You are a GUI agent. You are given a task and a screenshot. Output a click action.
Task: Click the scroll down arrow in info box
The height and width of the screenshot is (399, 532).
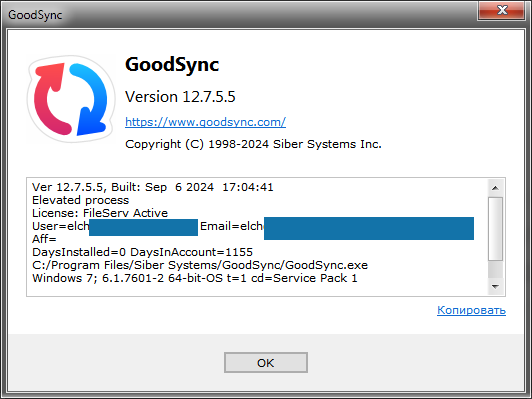(495, 287)
